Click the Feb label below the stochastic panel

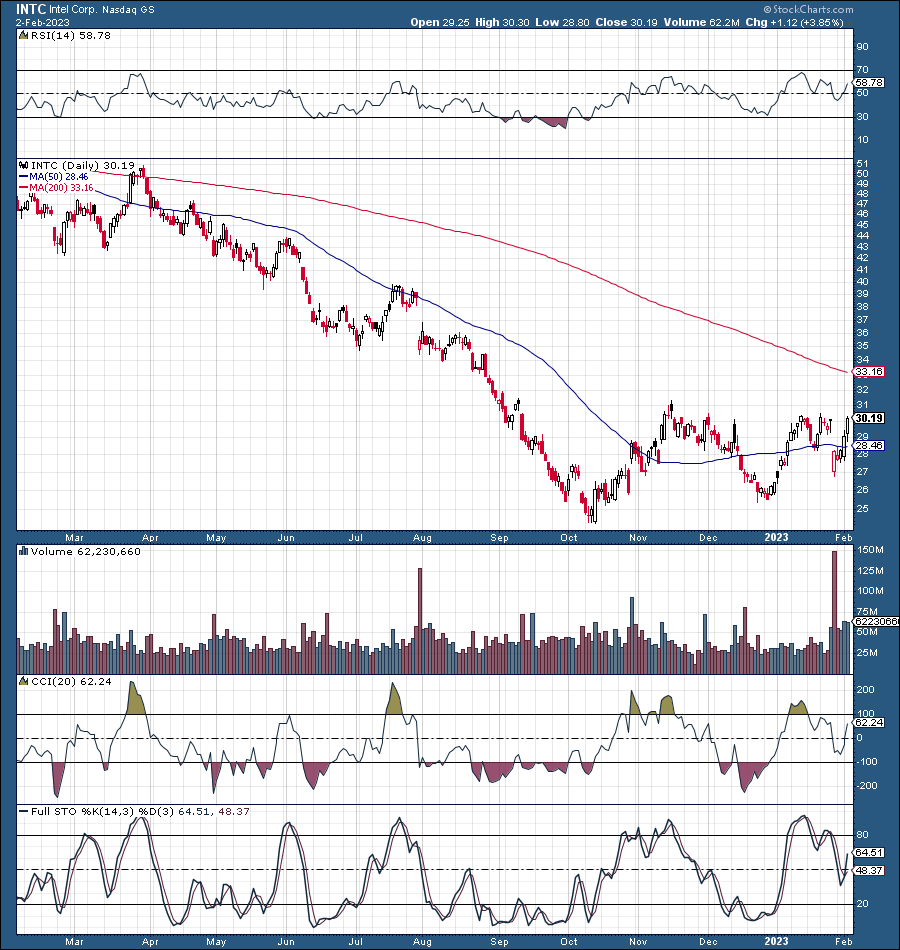click(844, 942)
